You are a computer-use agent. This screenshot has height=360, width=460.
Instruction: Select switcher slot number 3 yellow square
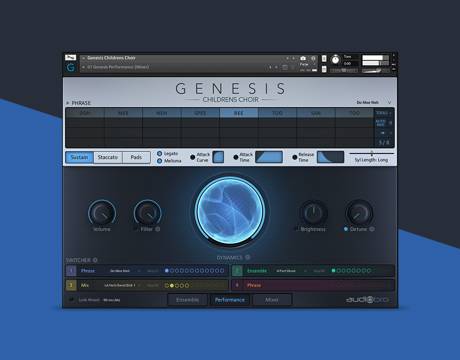[71, 285]
